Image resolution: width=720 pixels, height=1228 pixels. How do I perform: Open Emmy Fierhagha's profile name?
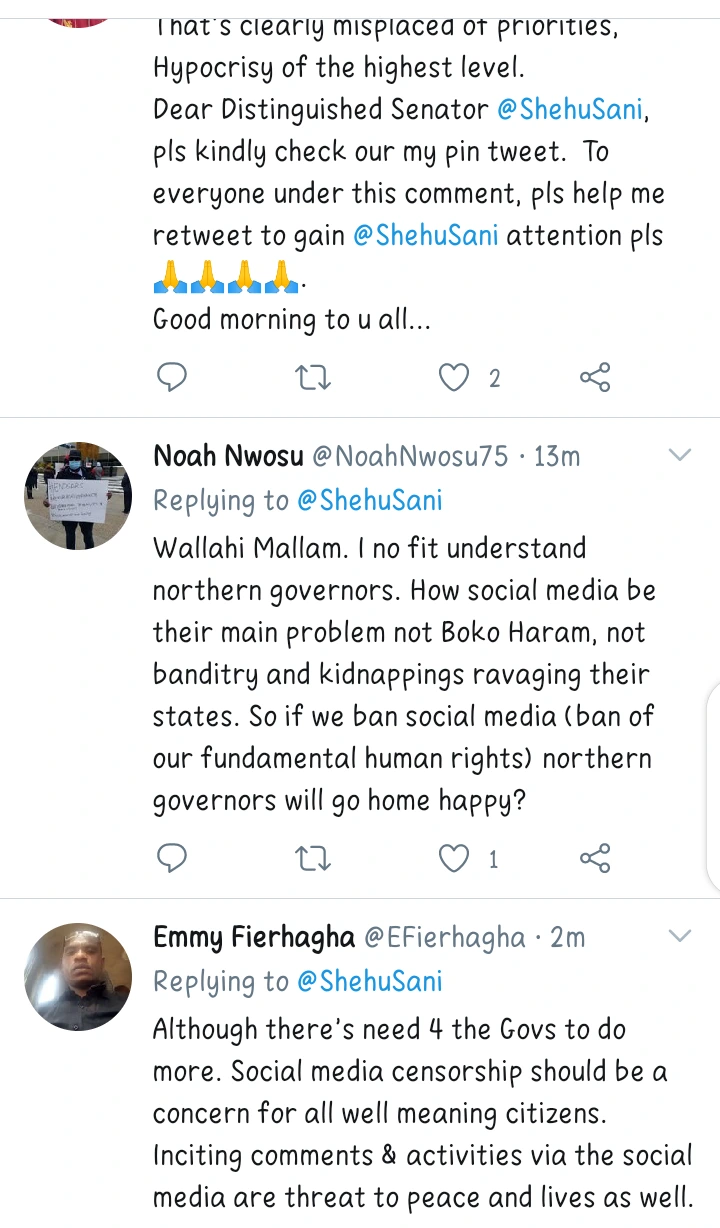pyautogui.click(x=253, y=937)
